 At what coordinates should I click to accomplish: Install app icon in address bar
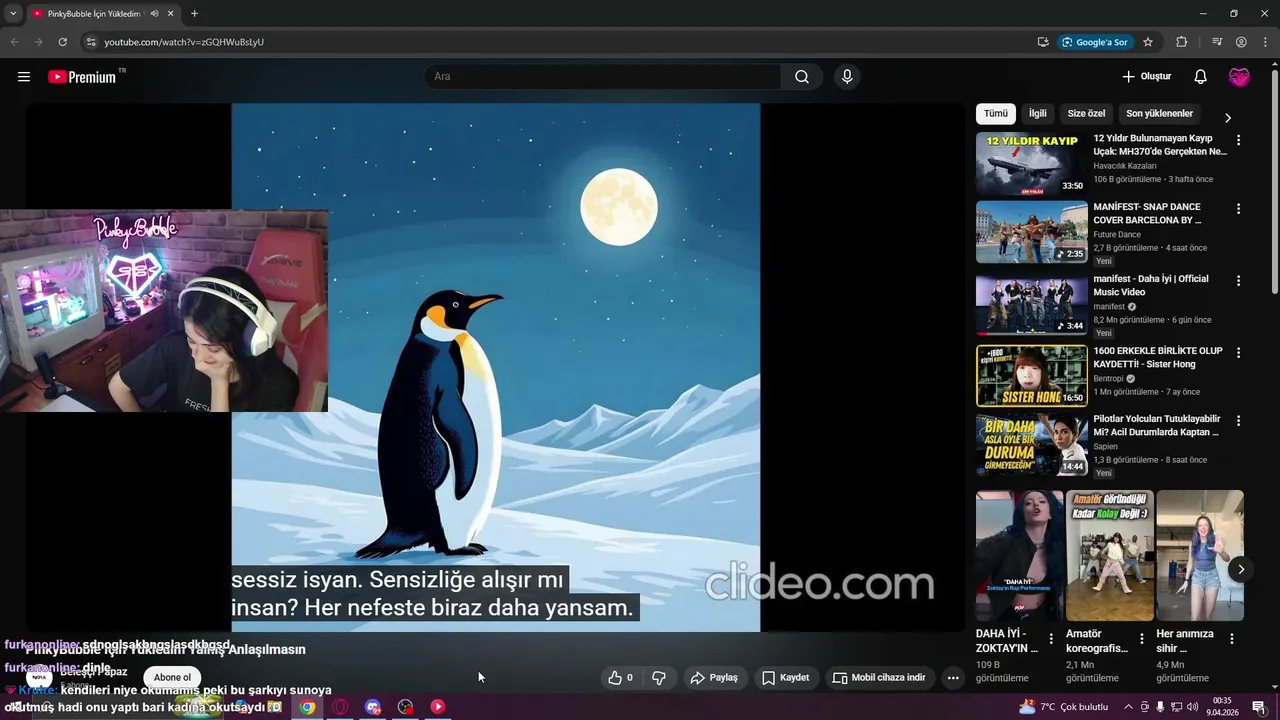[1043, 42]
